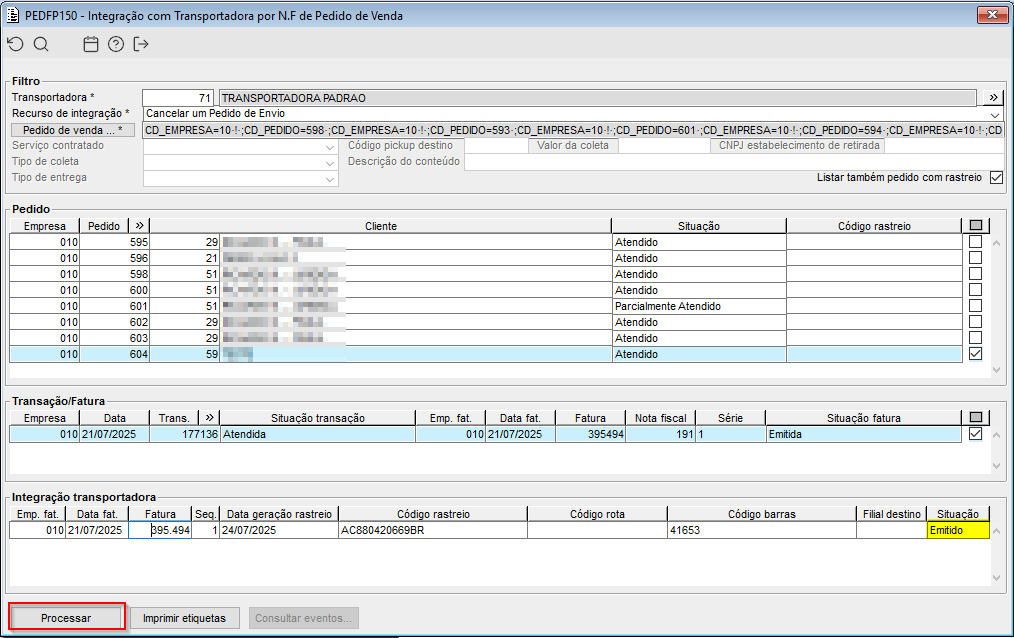Viewport: 1014px width, 638px height.
Task: Expand double-arrow column in Pedido grid header
Action: click(x=140, y=226)
